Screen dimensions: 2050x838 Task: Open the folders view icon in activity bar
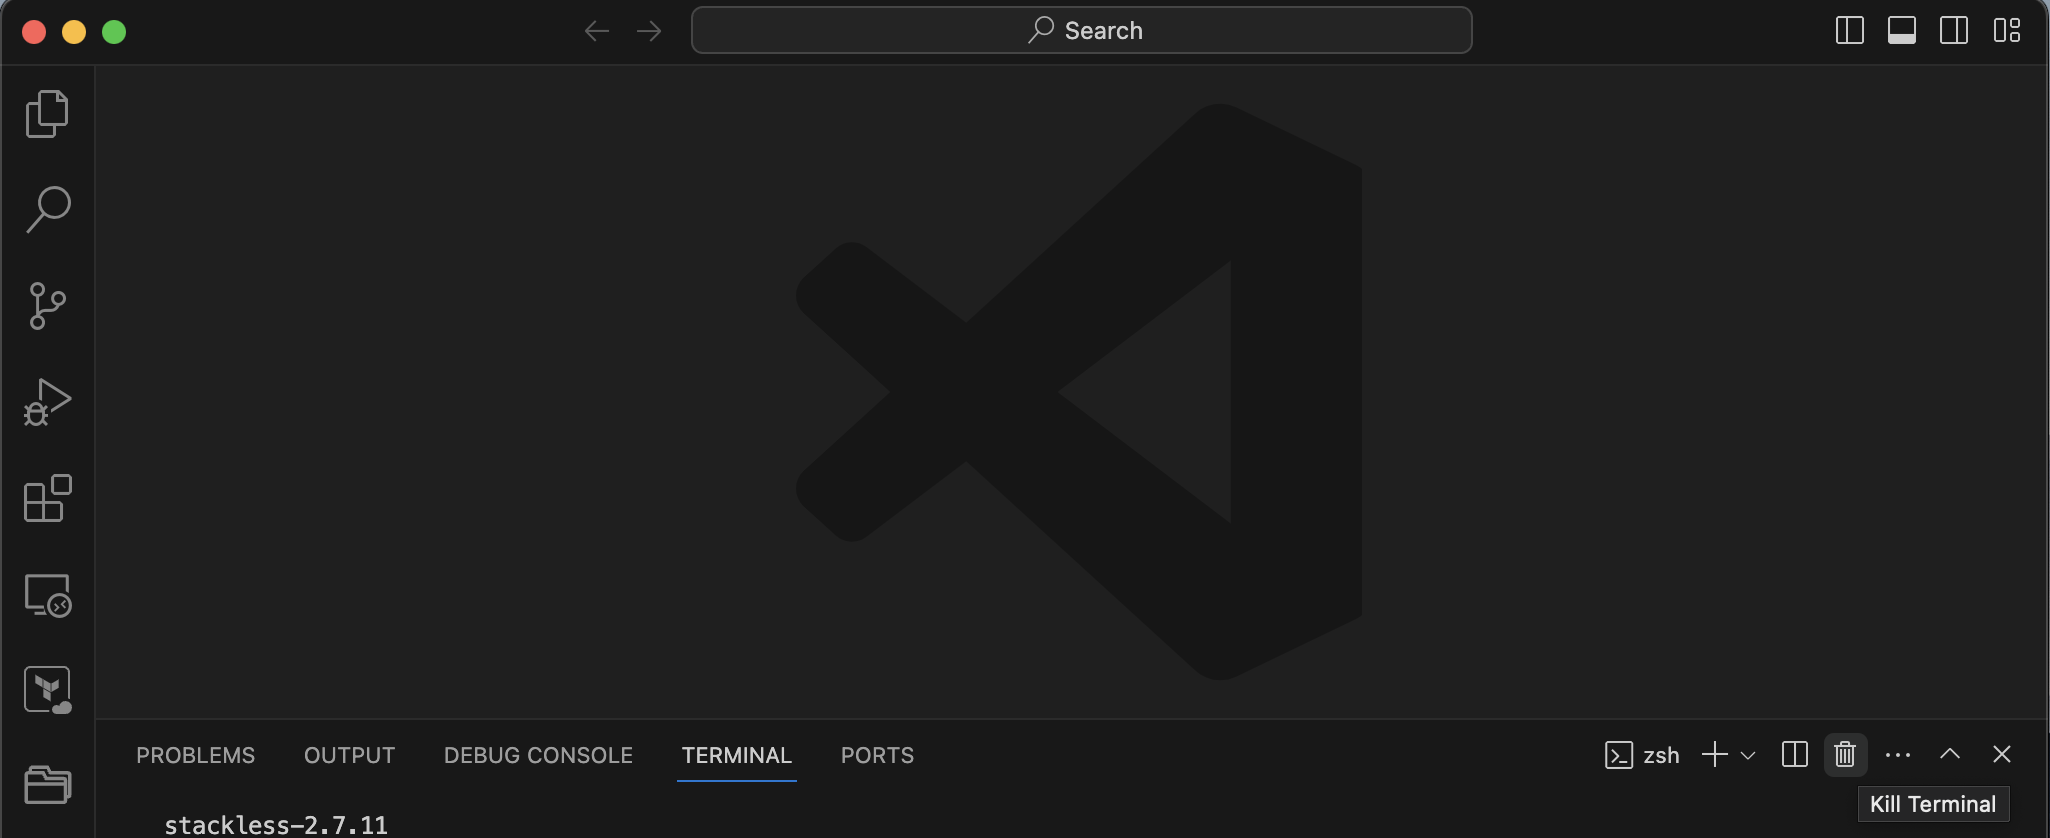[47, 784]
